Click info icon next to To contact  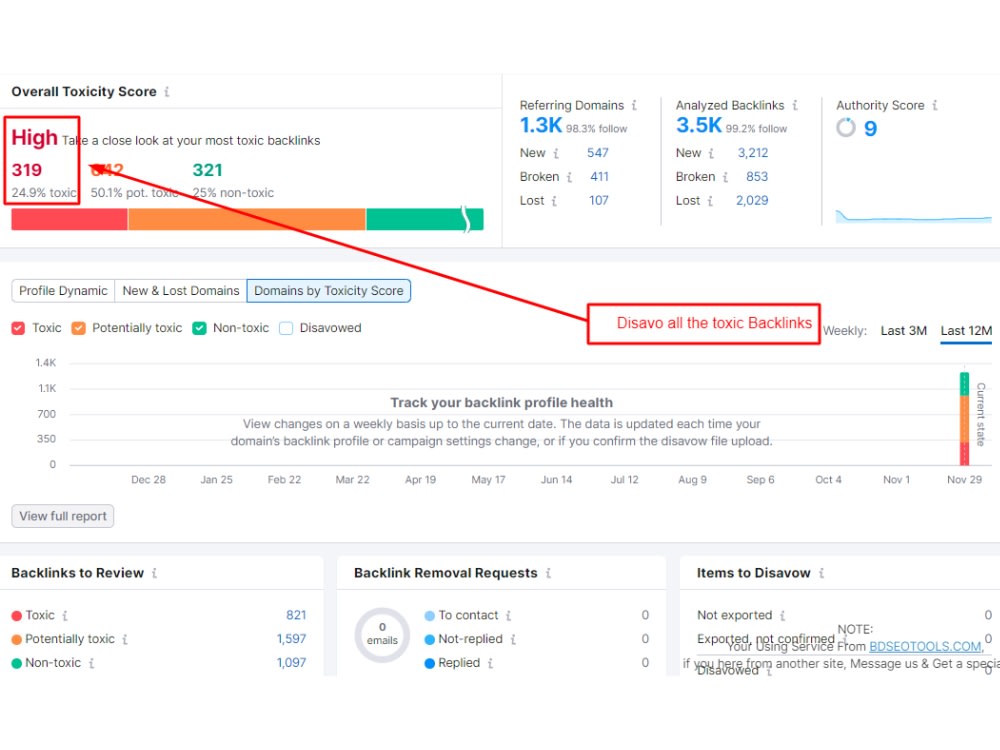pyautogui.click(x=509, y=615)
